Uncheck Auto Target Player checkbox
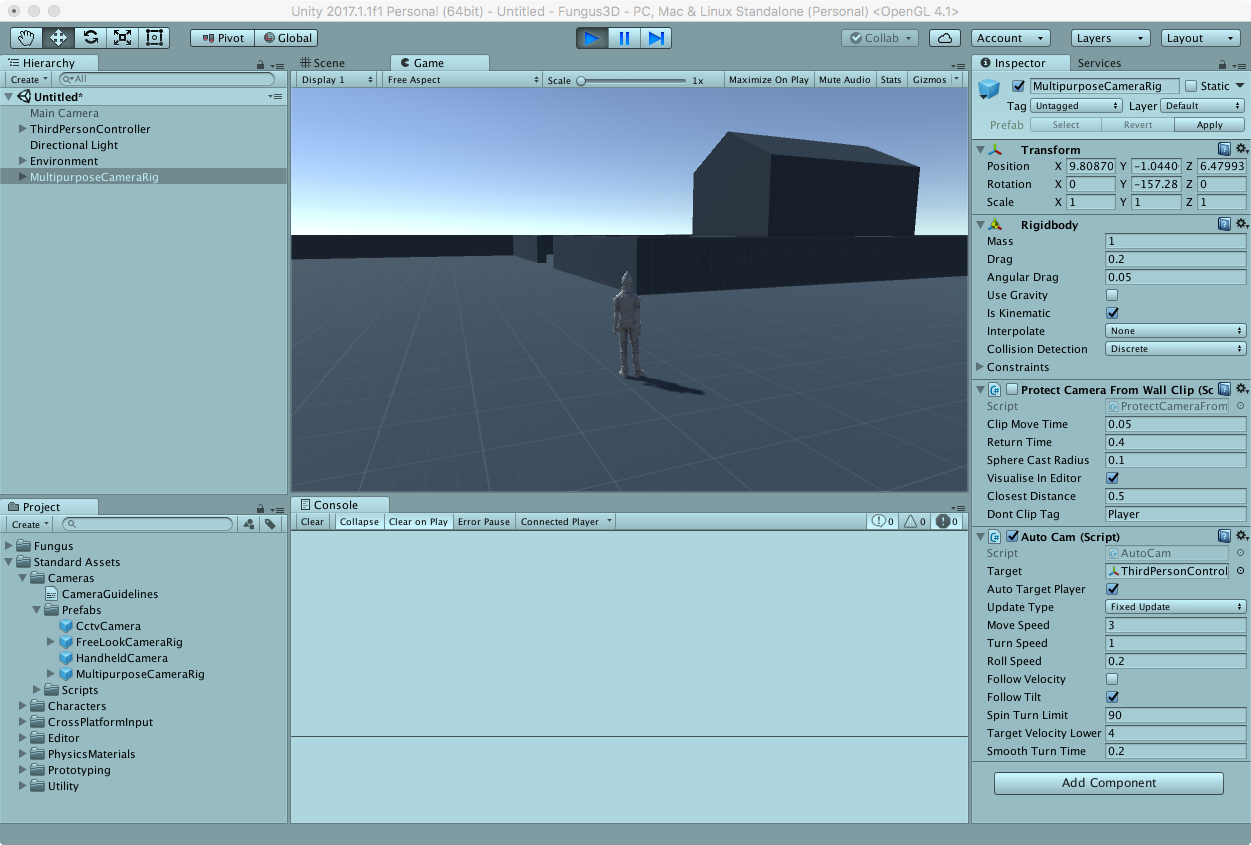Viewport: 1251px width, 845px height. (1112, 589)
